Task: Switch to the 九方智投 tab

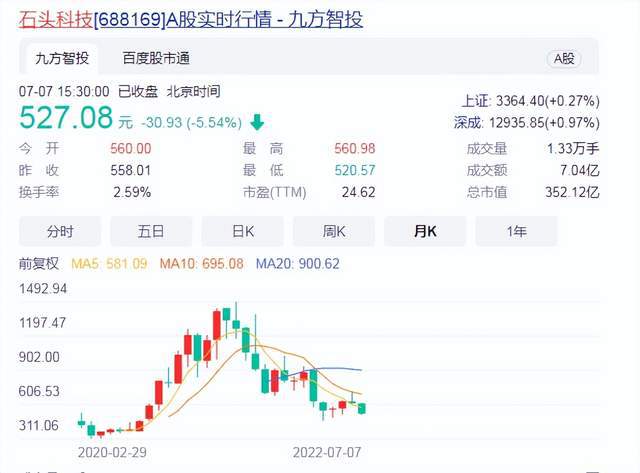Action: [62, 58]
